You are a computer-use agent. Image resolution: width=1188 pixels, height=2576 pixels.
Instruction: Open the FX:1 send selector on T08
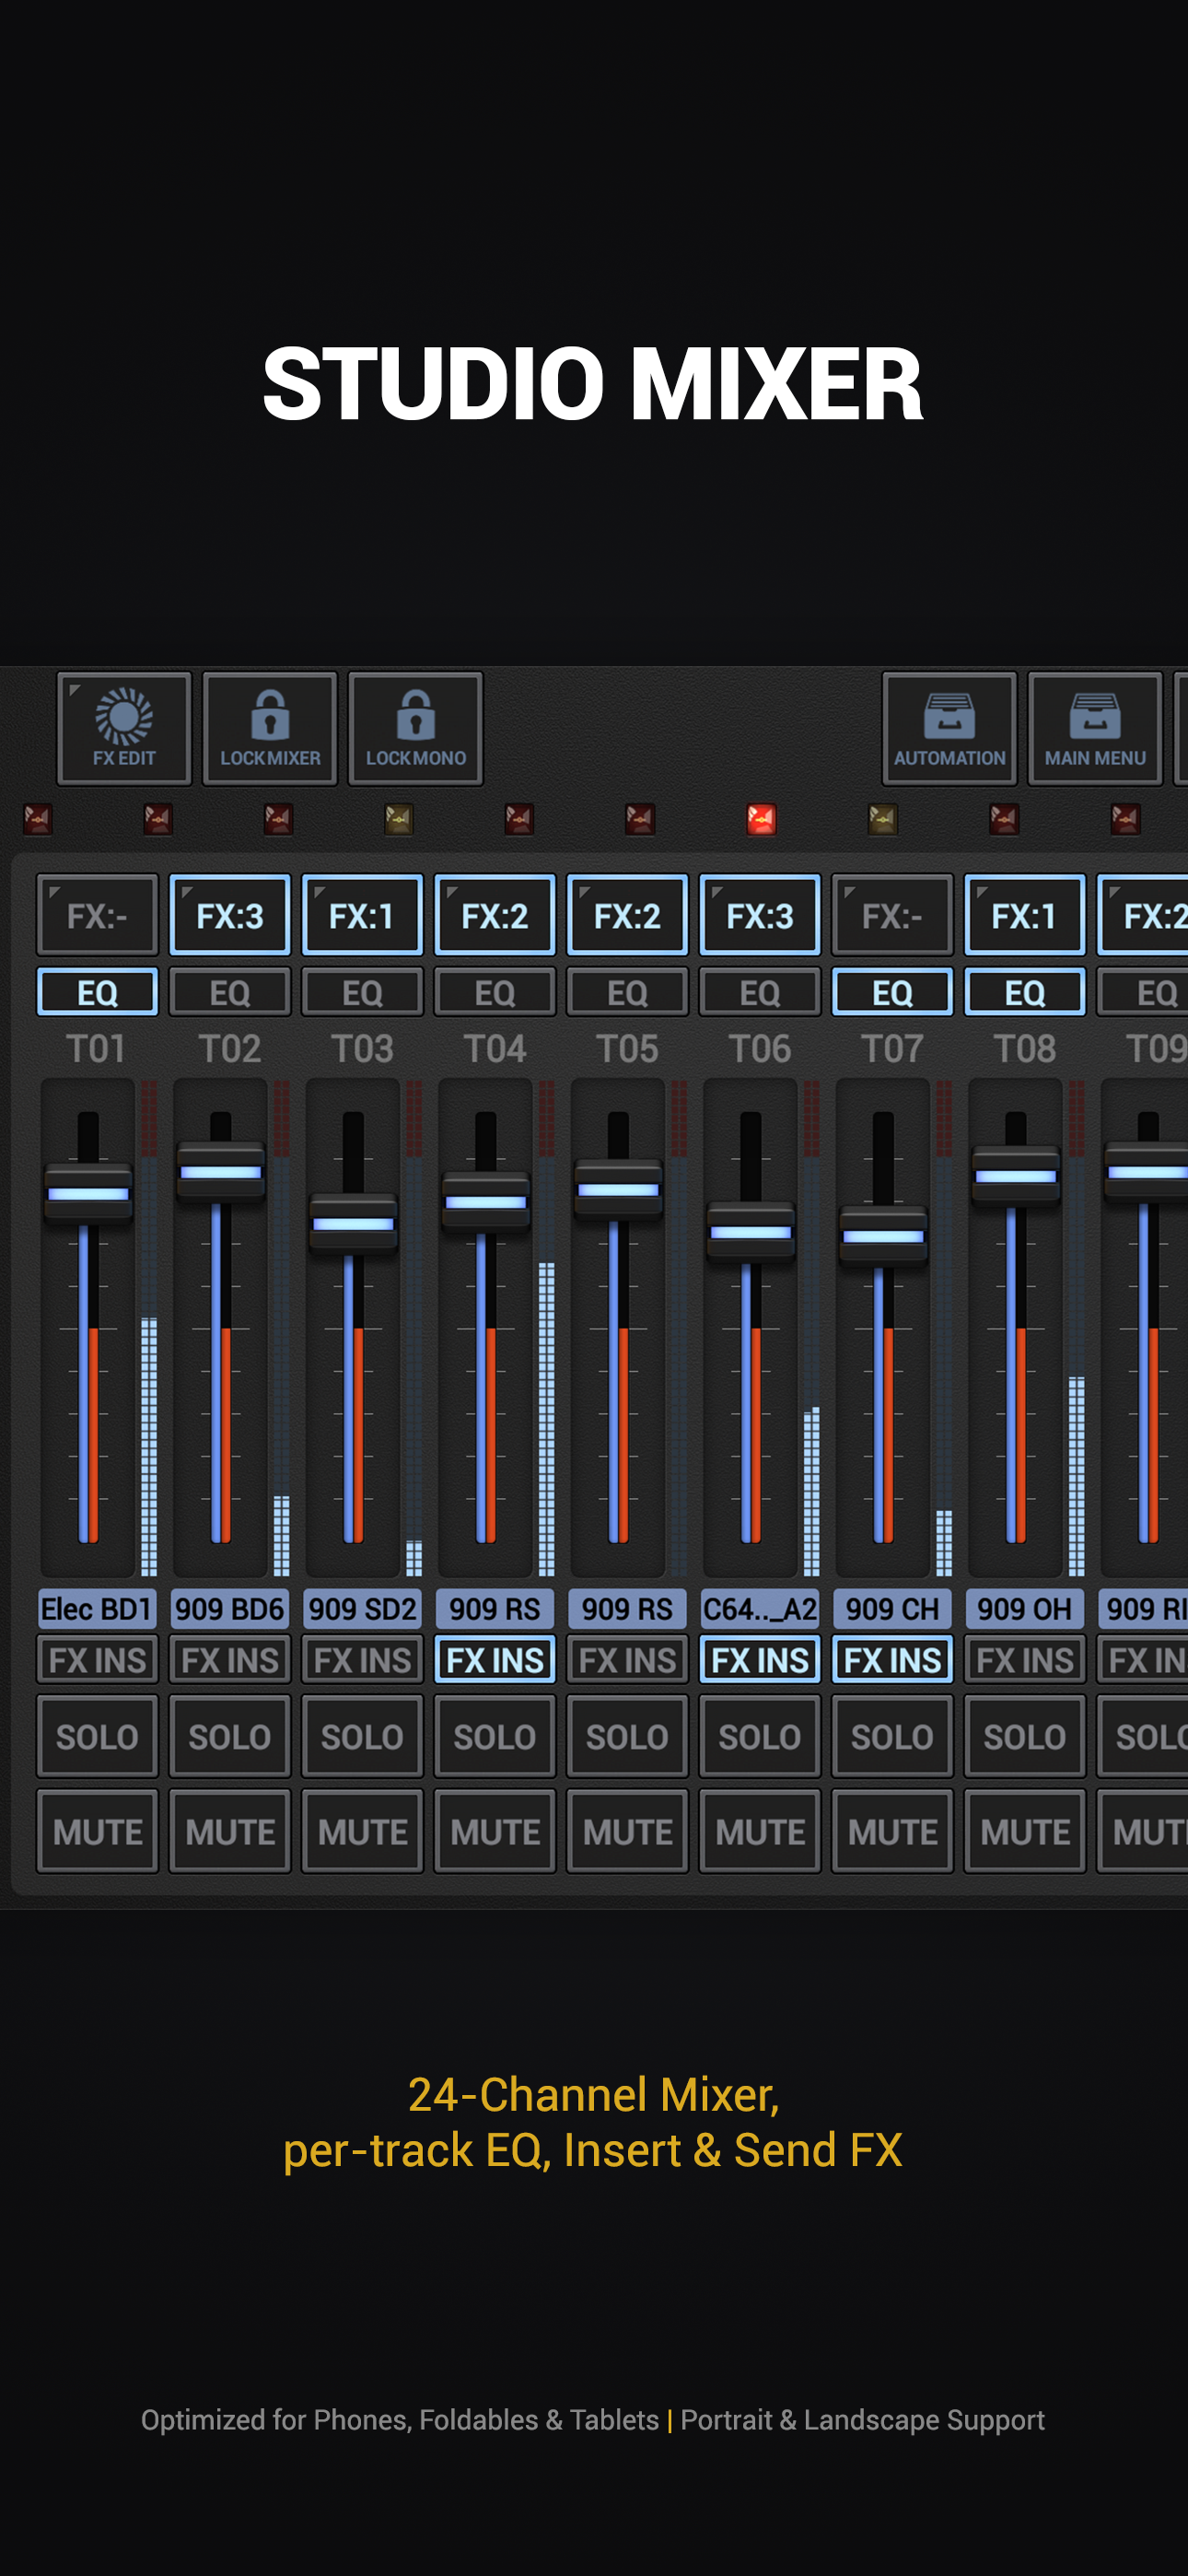1025,915
